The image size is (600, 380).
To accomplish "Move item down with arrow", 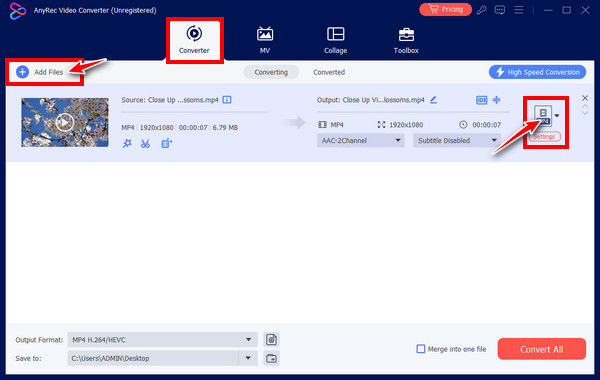I will point(585,113).
